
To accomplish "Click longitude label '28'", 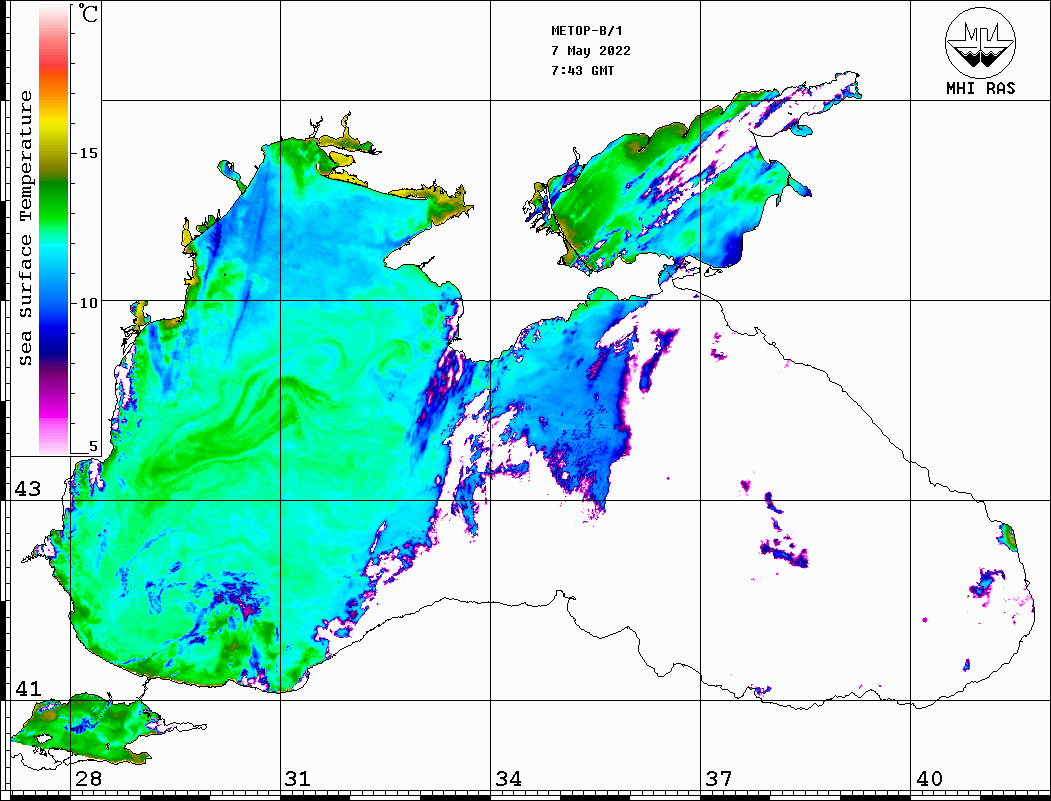I will (x=88, y=778).
